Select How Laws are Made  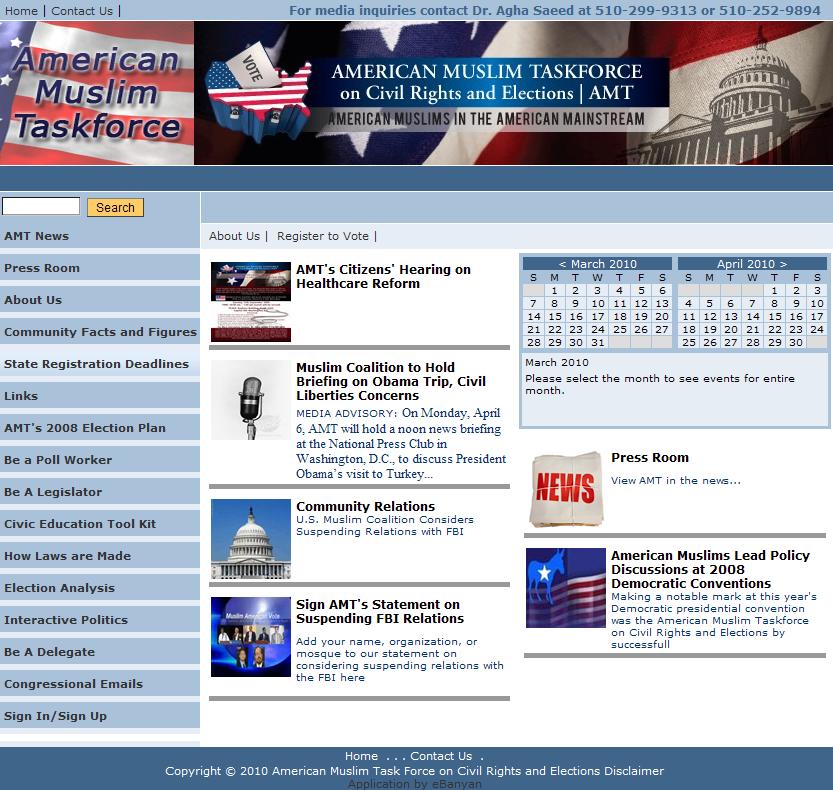[100, 556]
